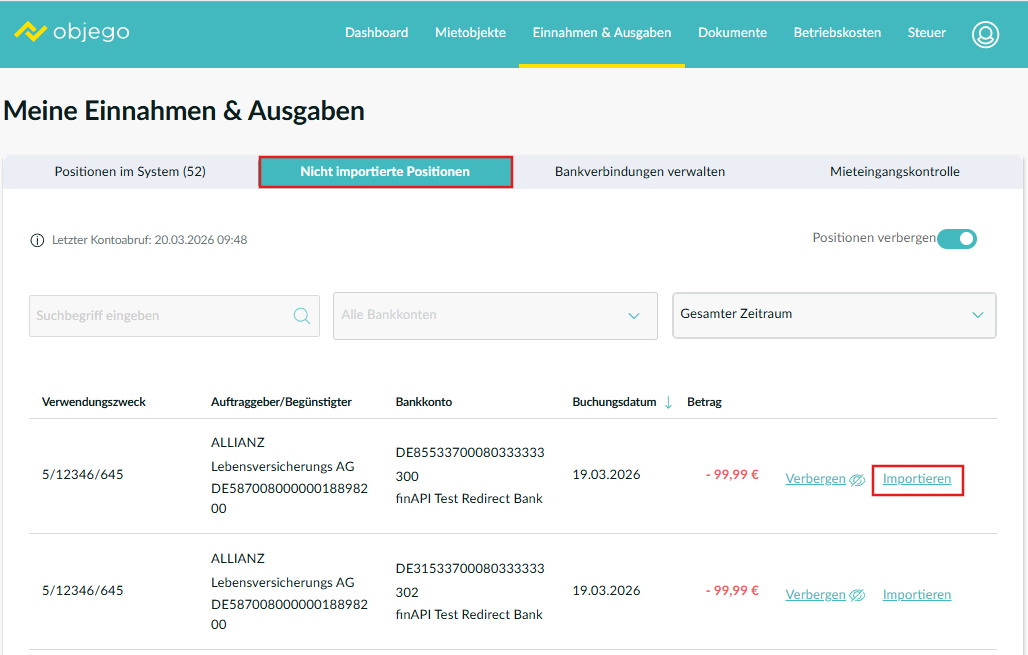Click the Buchungsdatum sort arrow icon

(x=668, y=402)
